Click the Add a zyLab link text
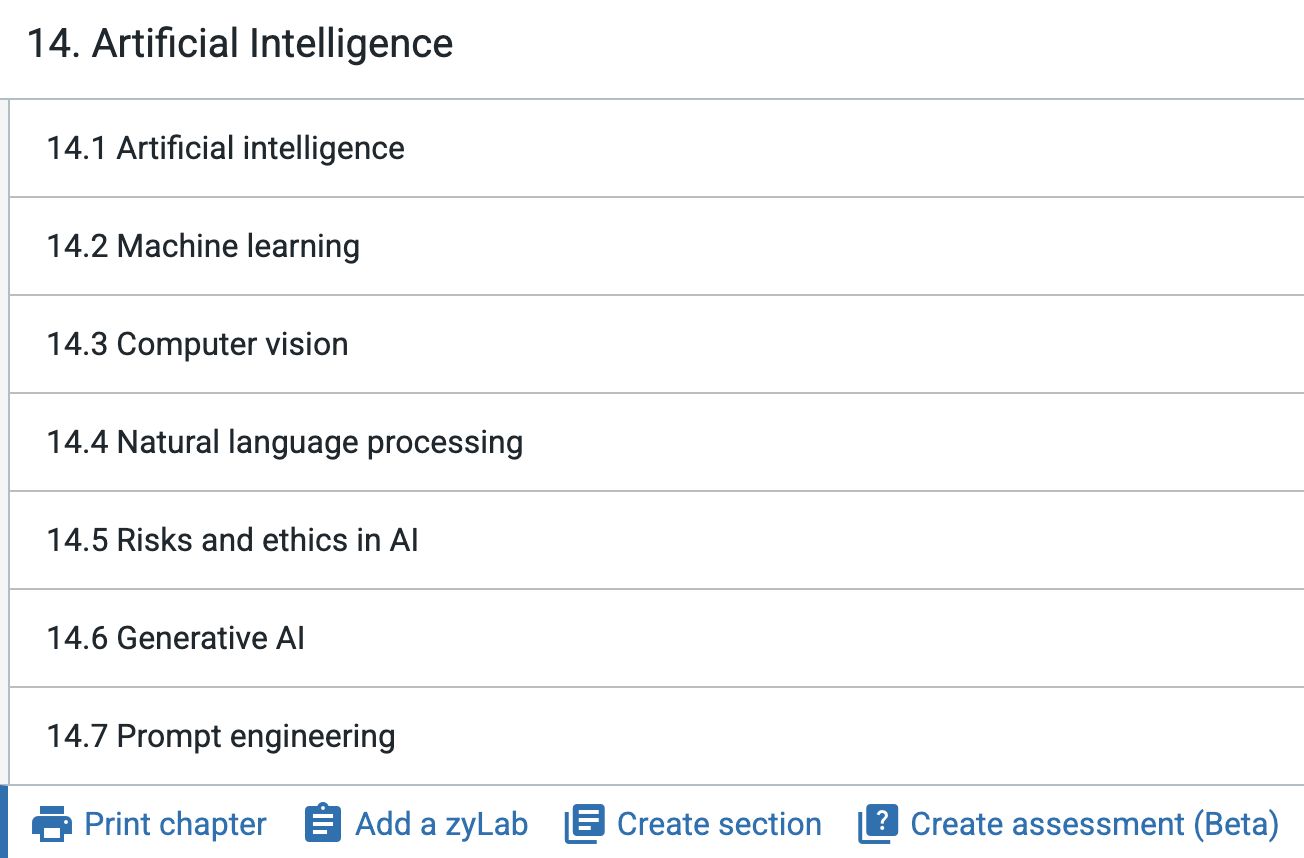Image resolution: width=1304 pixels, height=858 pixels. pyautogui.click(x=441, y=824)
